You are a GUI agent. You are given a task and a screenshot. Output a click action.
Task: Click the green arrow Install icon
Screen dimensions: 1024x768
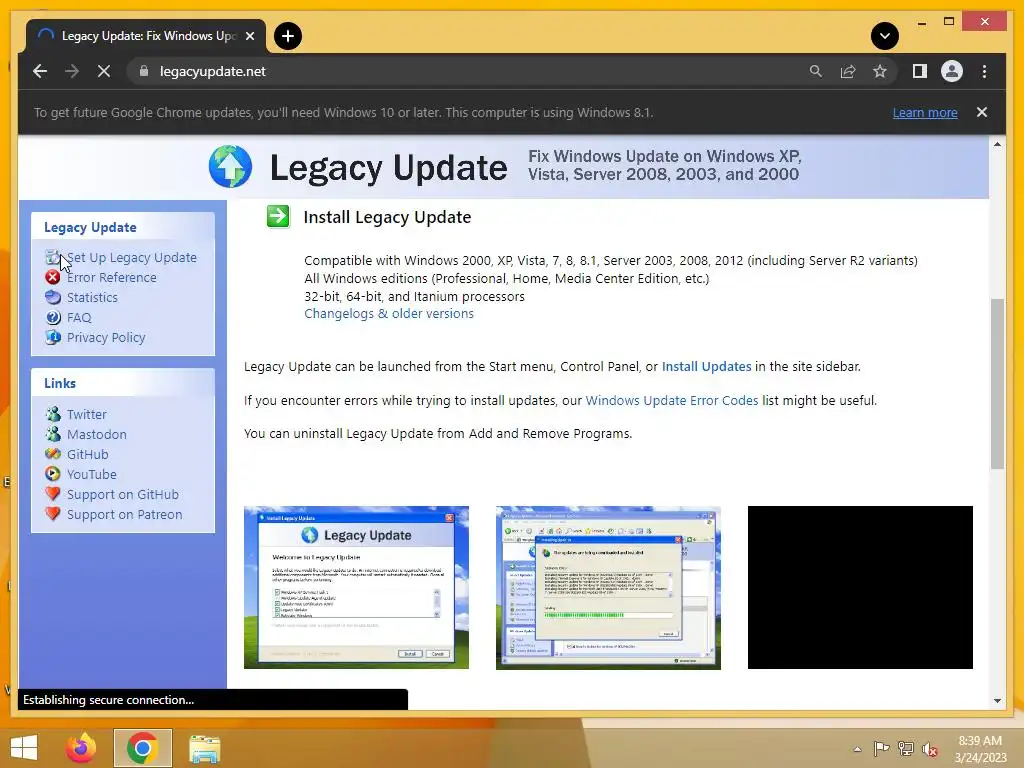pyautogui.click(x=278, y=217)
